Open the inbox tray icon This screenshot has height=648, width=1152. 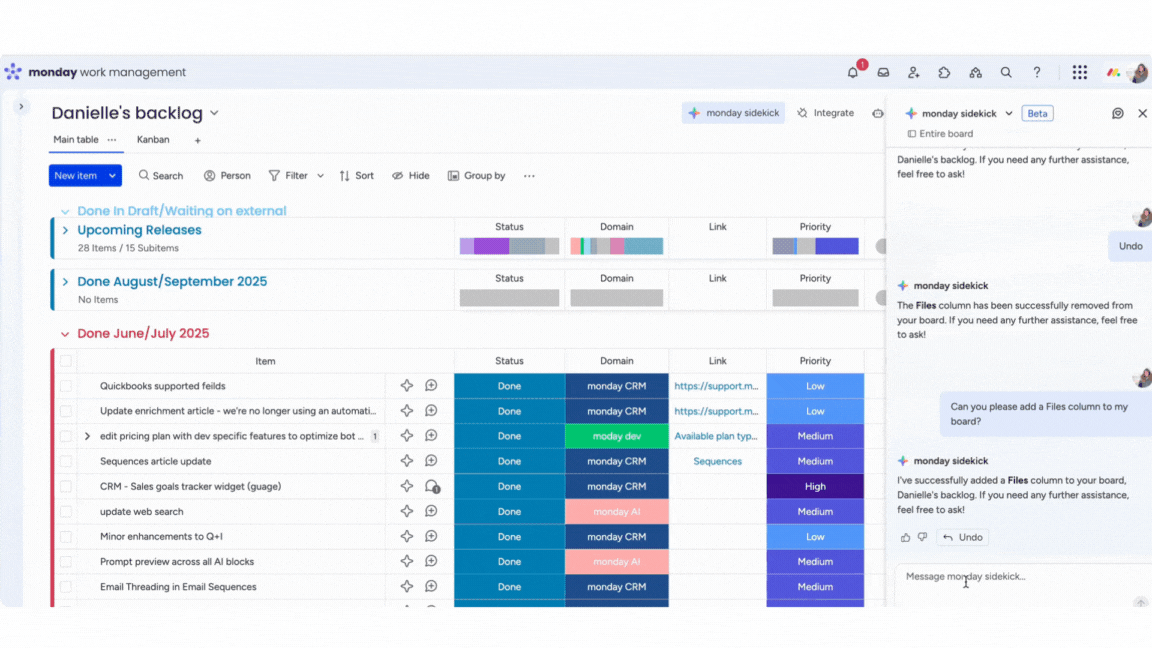[883, 73]
